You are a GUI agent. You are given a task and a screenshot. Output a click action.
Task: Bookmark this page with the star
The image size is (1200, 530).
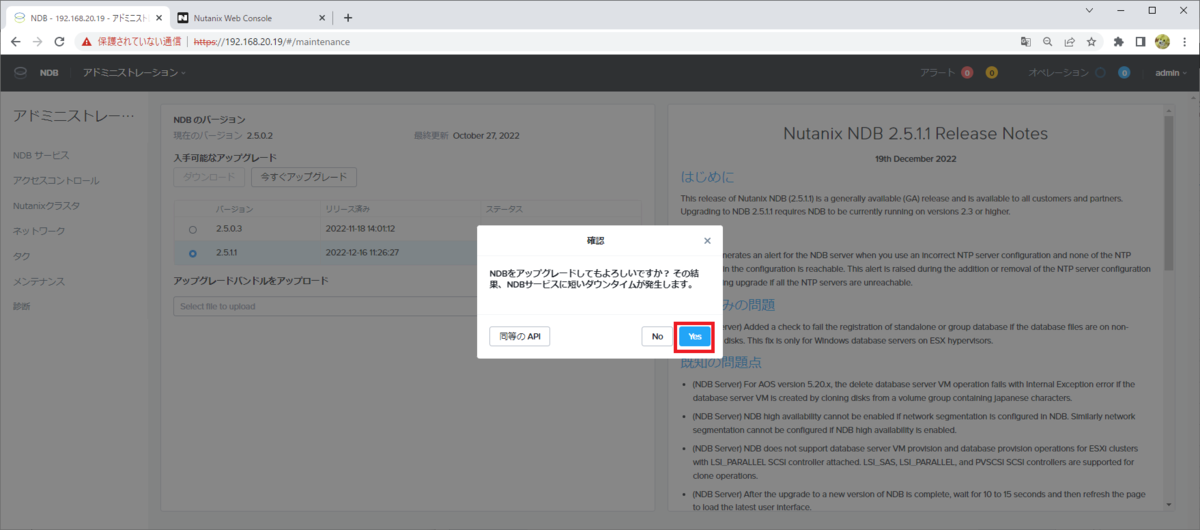(1091, 41)
